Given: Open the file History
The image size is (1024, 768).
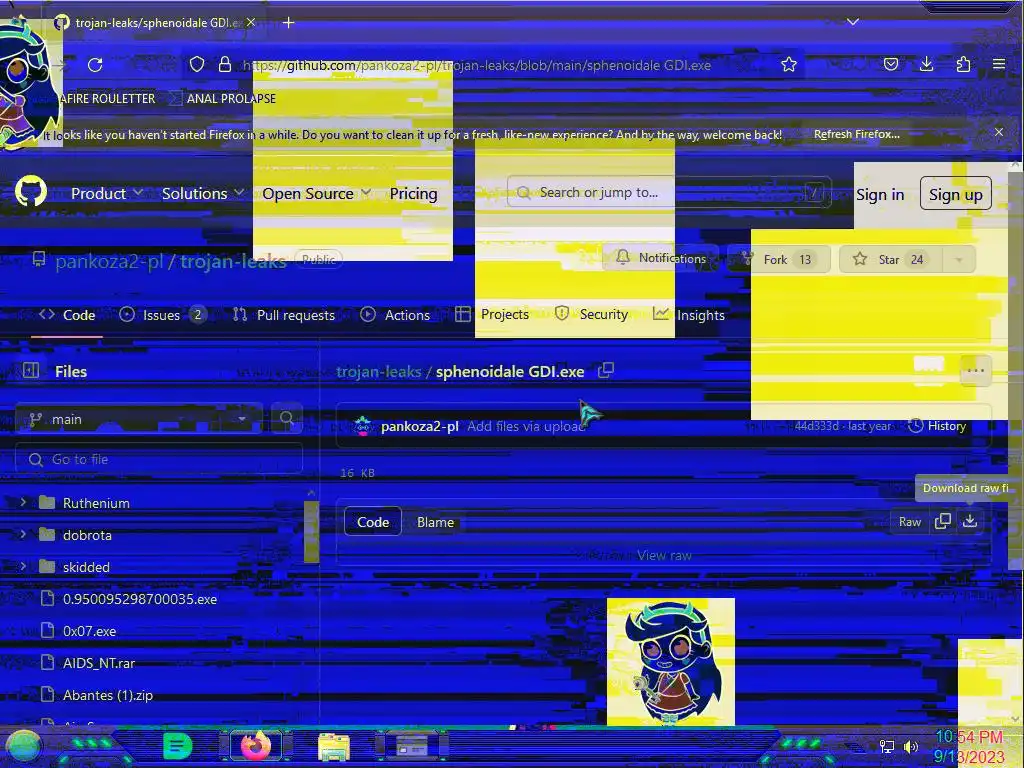Looking at the screenshot, I should pos(937,426).
